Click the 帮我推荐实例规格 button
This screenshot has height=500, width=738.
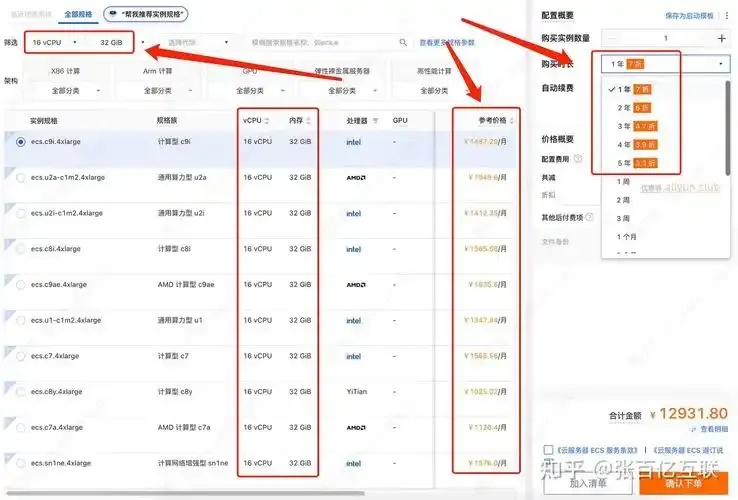(x=146, y=15)
